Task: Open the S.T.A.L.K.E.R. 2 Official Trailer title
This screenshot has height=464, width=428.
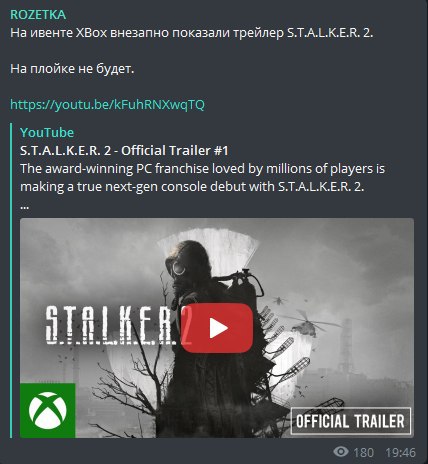Action: click(124, 151)
